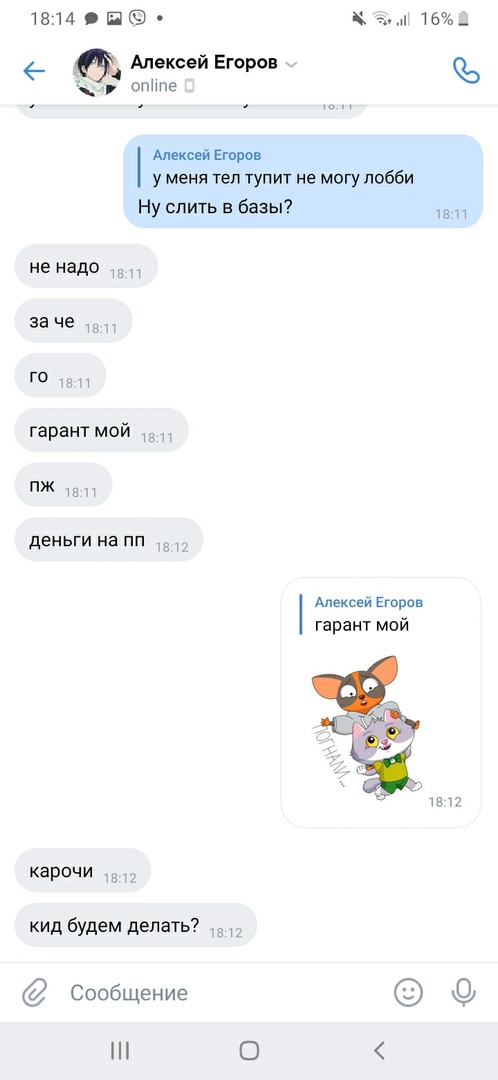
Task: Tap the back arrow in chat header
Action: tap(34, 71)
